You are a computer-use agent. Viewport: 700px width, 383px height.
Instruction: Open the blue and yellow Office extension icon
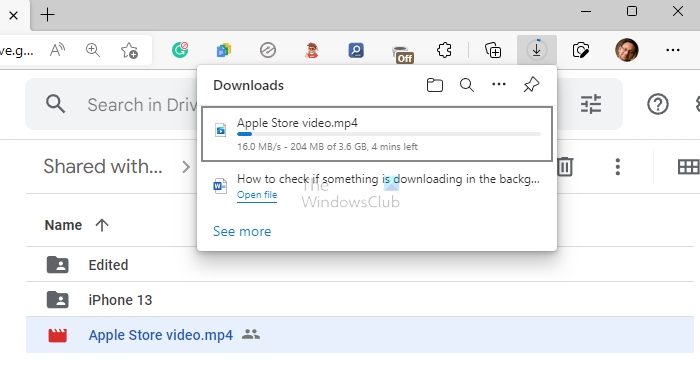224,50
